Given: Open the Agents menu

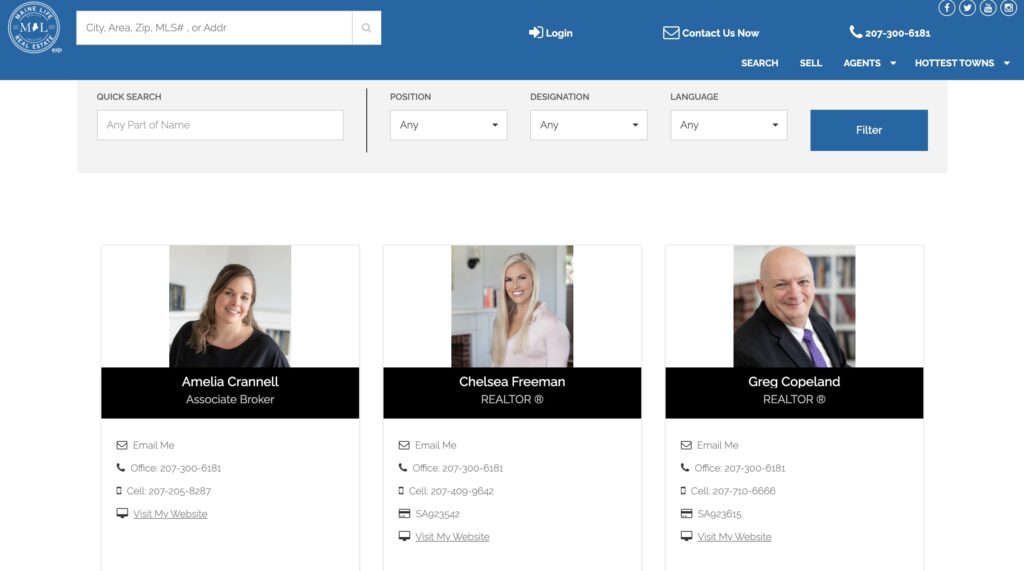Looking at the screenshot, I should tap(869, 63).
